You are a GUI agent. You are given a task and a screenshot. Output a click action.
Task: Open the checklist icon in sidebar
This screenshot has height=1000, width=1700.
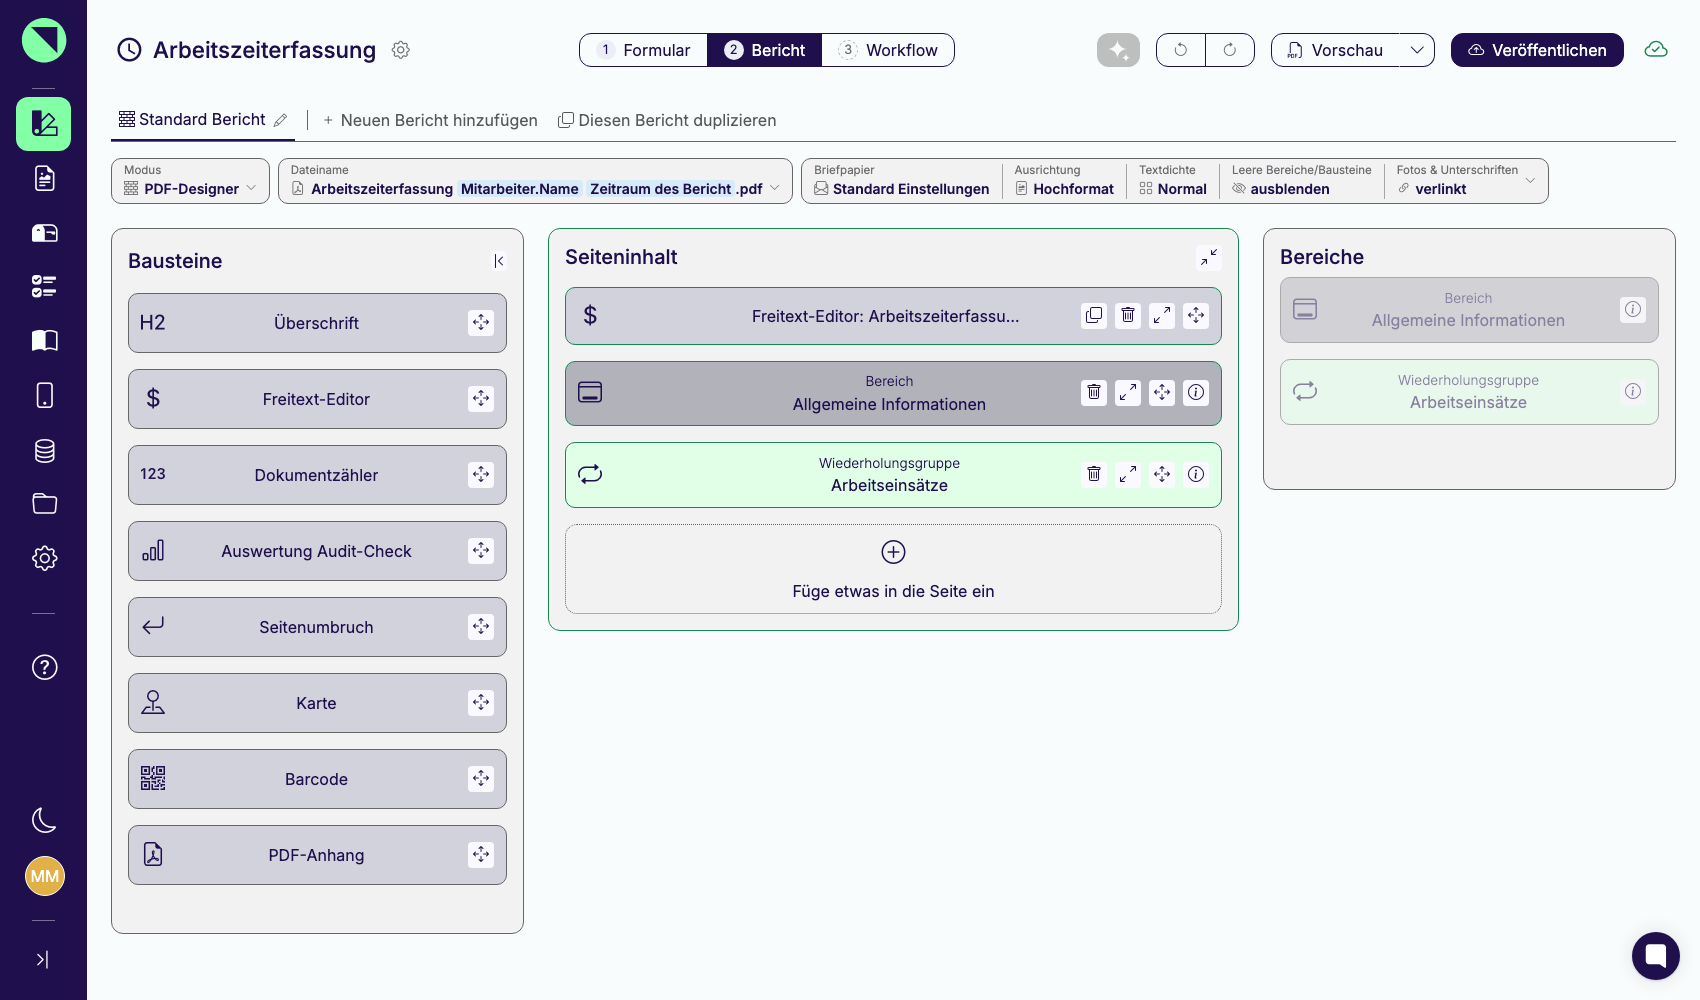[44, 287]
